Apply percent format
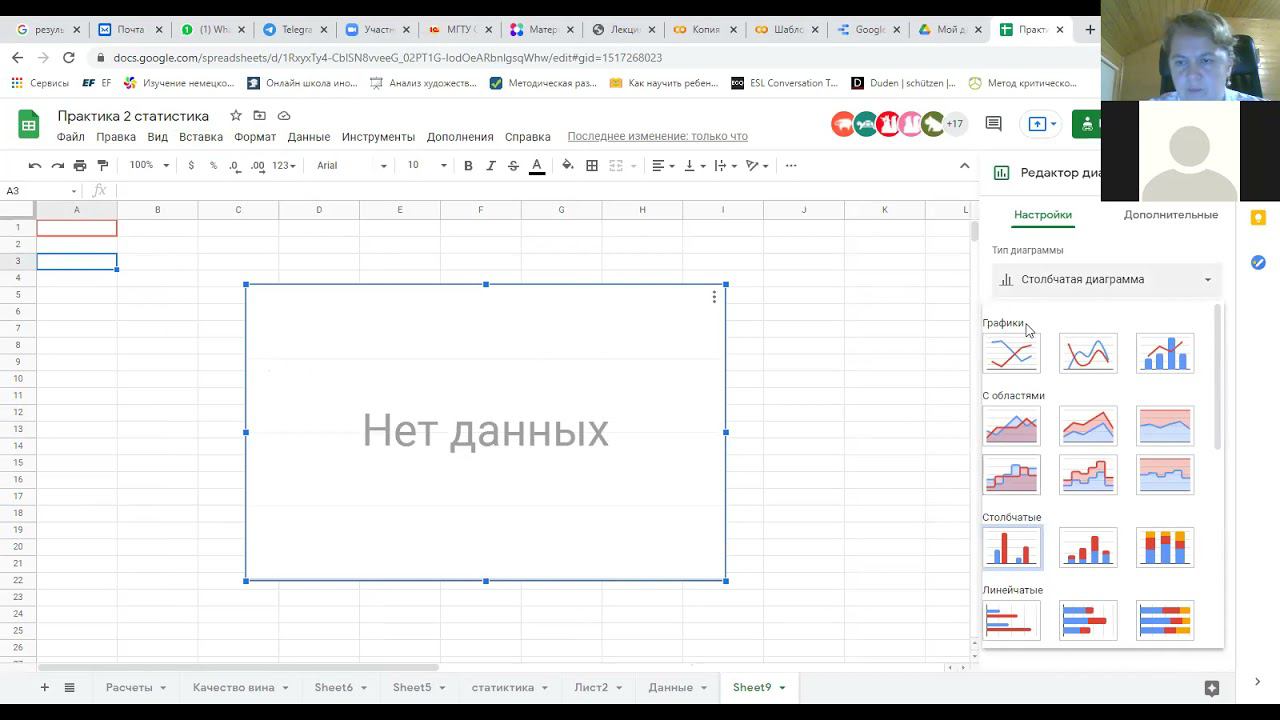1280x720 pixels. point(213,165)
